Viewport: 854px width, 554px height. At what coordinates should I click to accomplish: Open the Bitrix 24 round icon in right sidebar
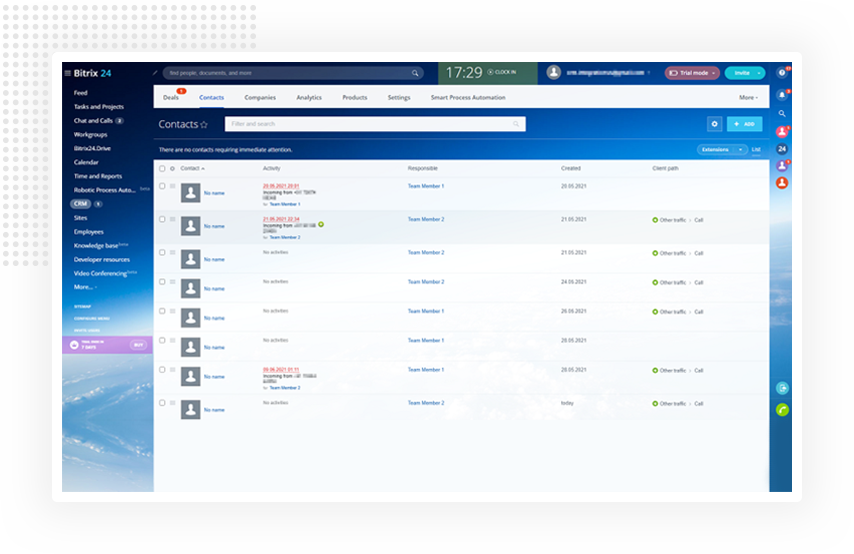782,149
